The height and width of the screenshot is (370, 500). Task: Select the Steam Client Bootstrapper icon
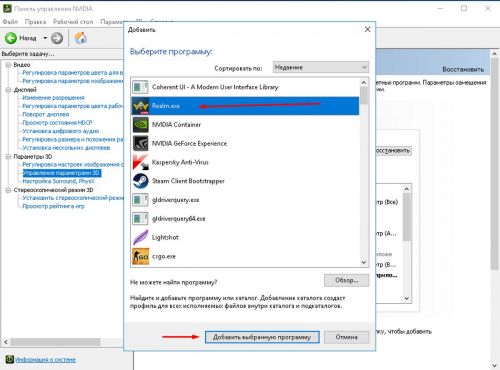pos(140,181)
